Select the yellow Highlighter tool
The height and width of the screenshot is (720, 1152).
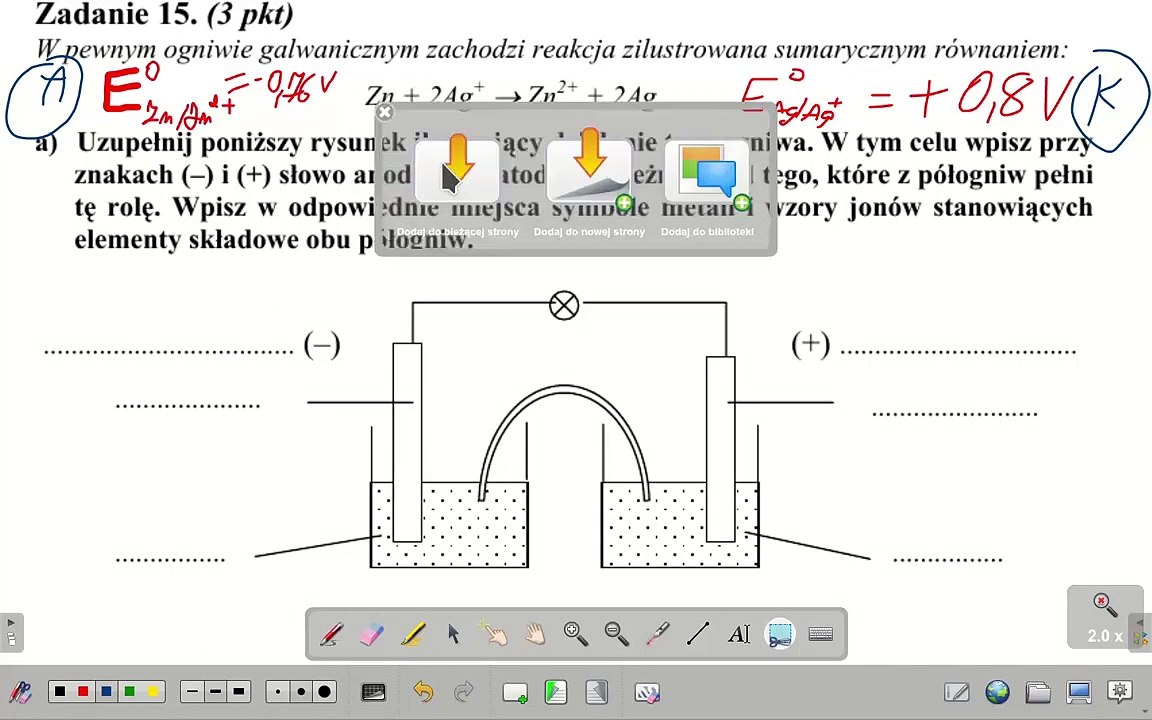(x=413, y=633)
